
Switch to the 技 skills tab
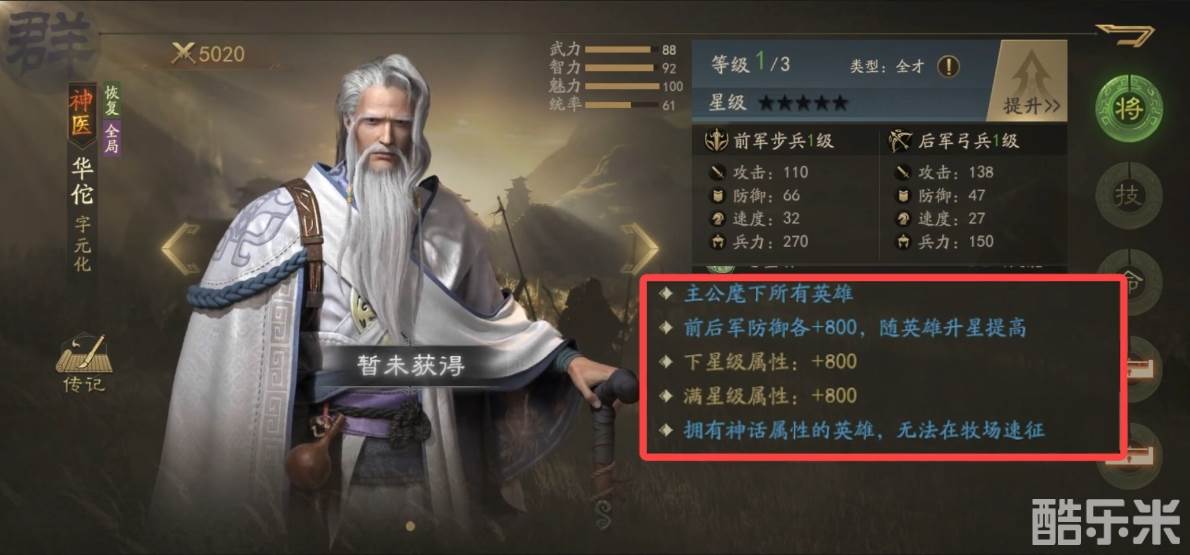click(x=1129, y=195)
